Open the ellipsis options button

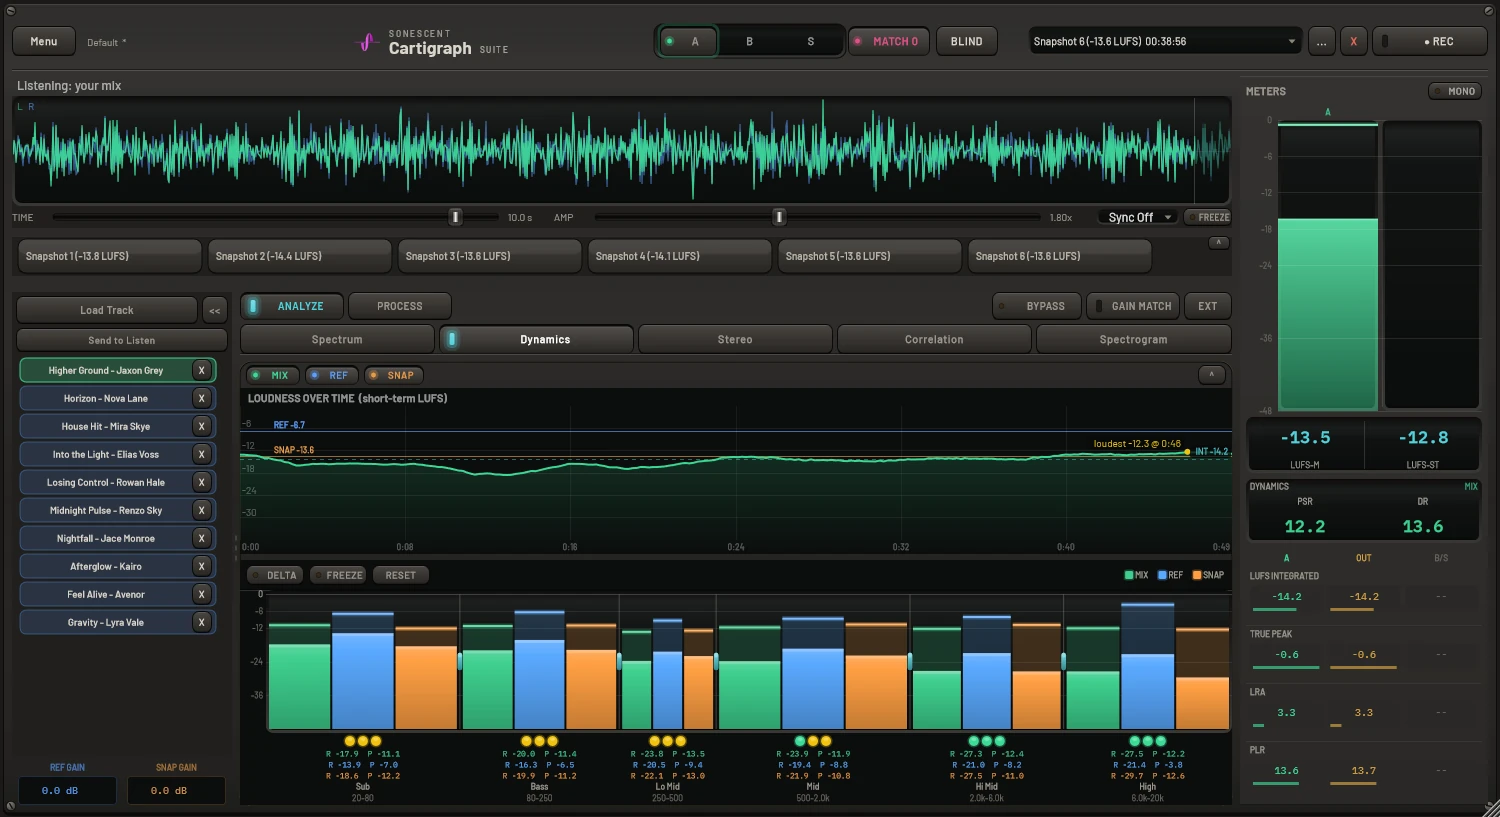point(1321,41)
